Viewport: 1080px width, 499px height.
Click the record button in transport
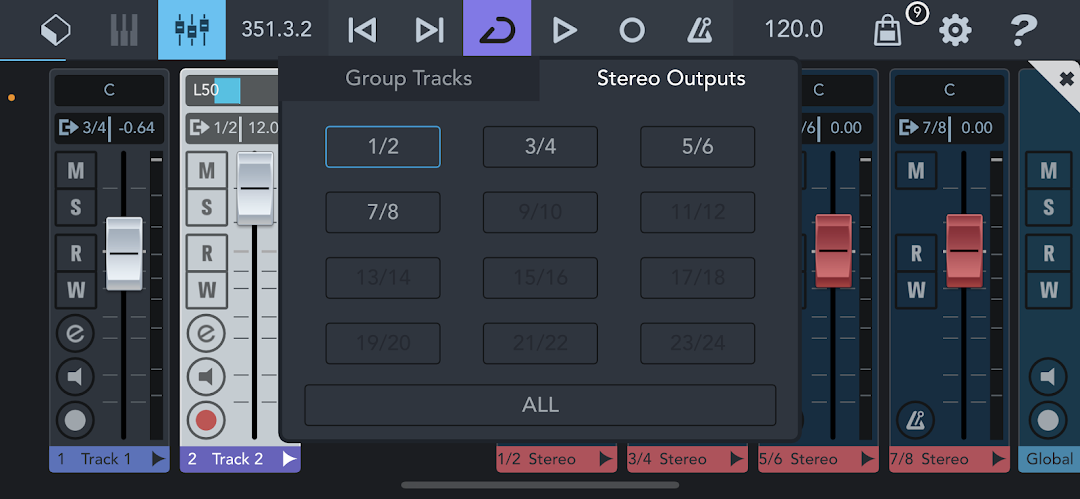click(x=632, y=30)
